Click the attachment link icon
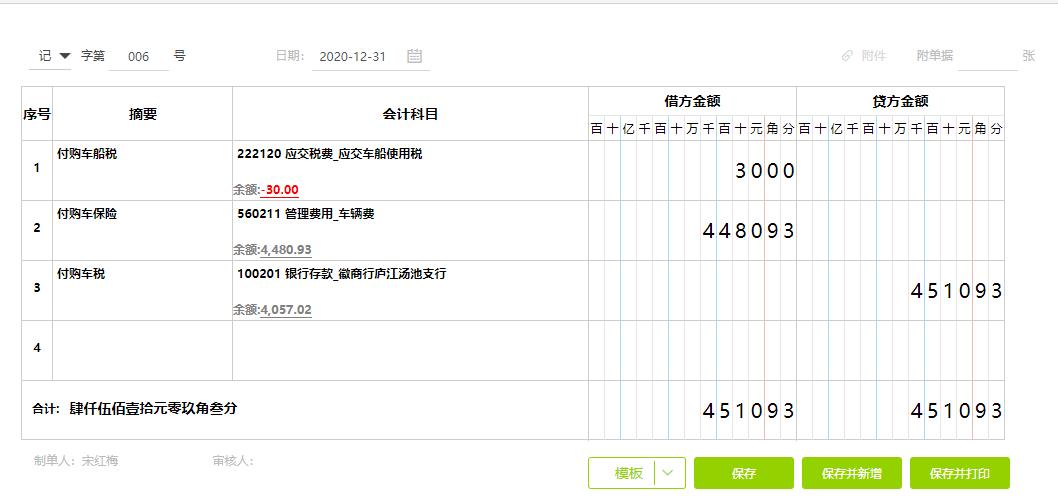The image size is (1058, 497). coord(847,56)
